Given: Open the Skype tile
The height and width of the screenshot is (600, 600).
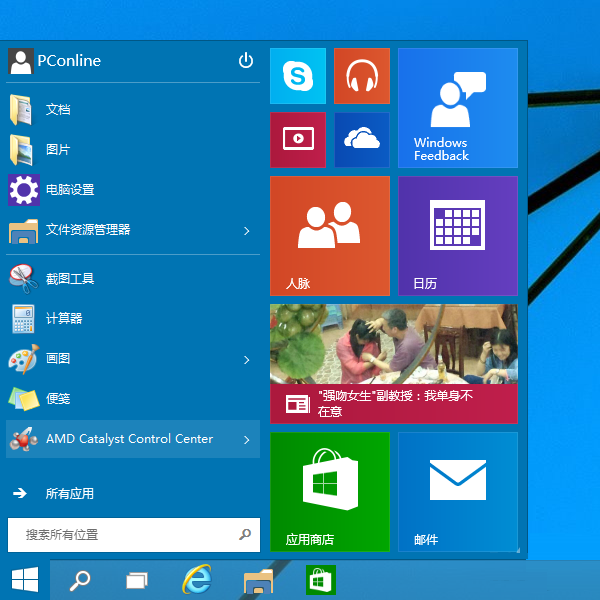Looking at the screenshot, I should [x=298, y=76].
